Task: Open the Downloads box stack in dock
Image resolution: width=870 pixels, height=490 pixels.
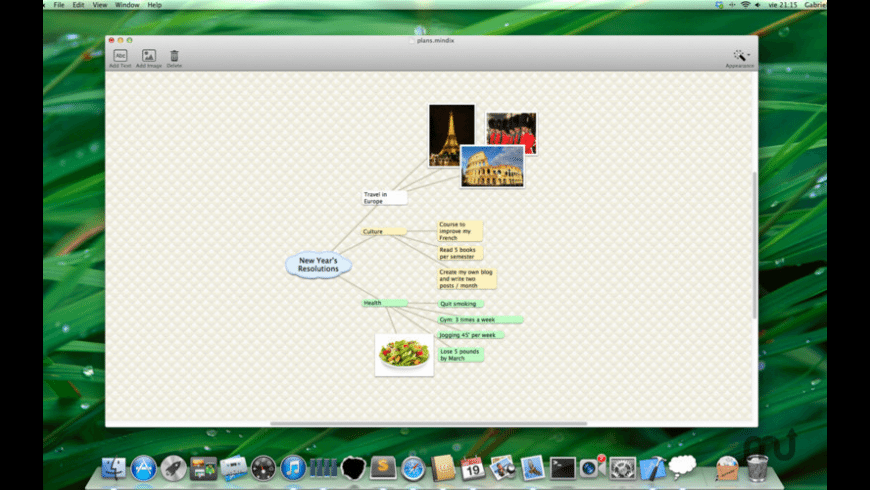Action: [x=727, y=468]
